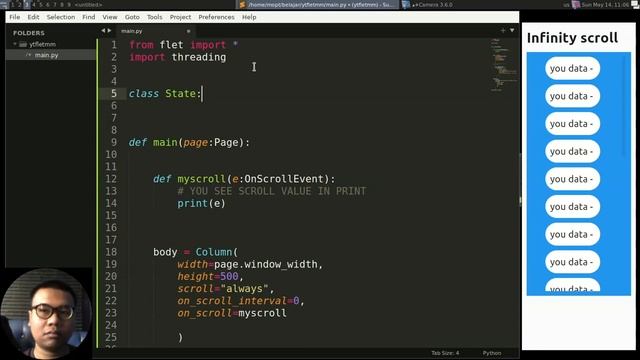Click the minimap code overview
This screenshot has height=360, width=640.
click(504, 64)
